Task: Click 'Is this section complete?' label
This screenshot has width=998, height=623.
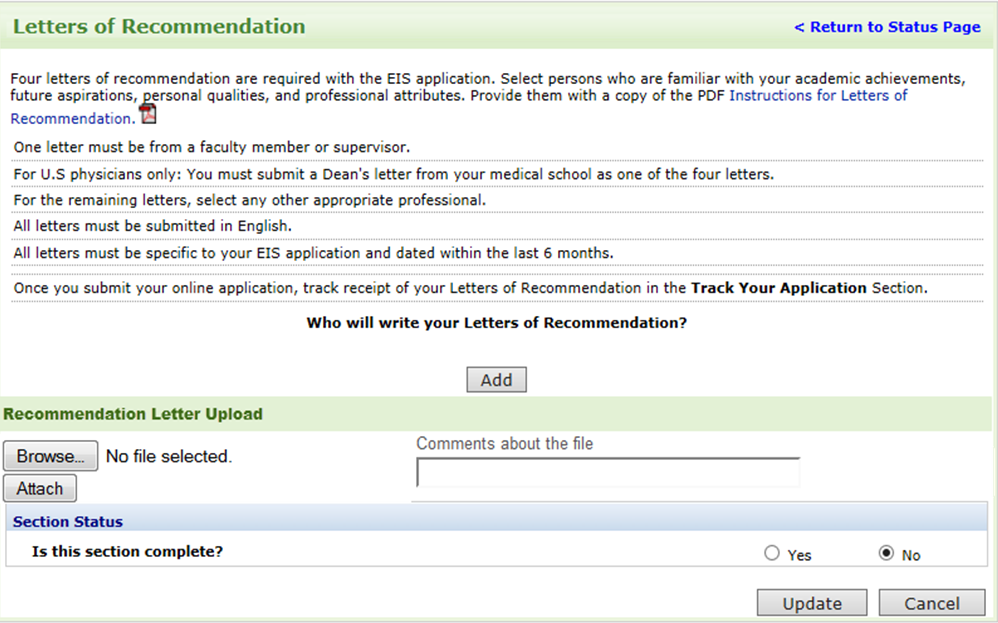Action: point(128,552)
